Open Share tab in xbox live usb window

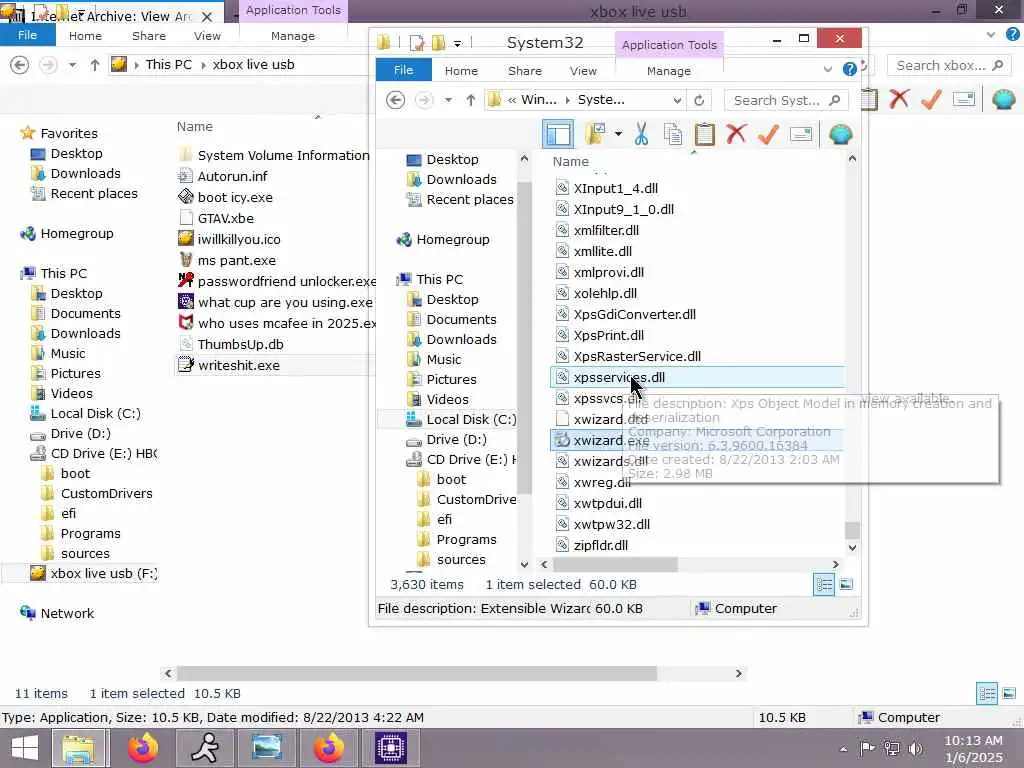(148, 36)
